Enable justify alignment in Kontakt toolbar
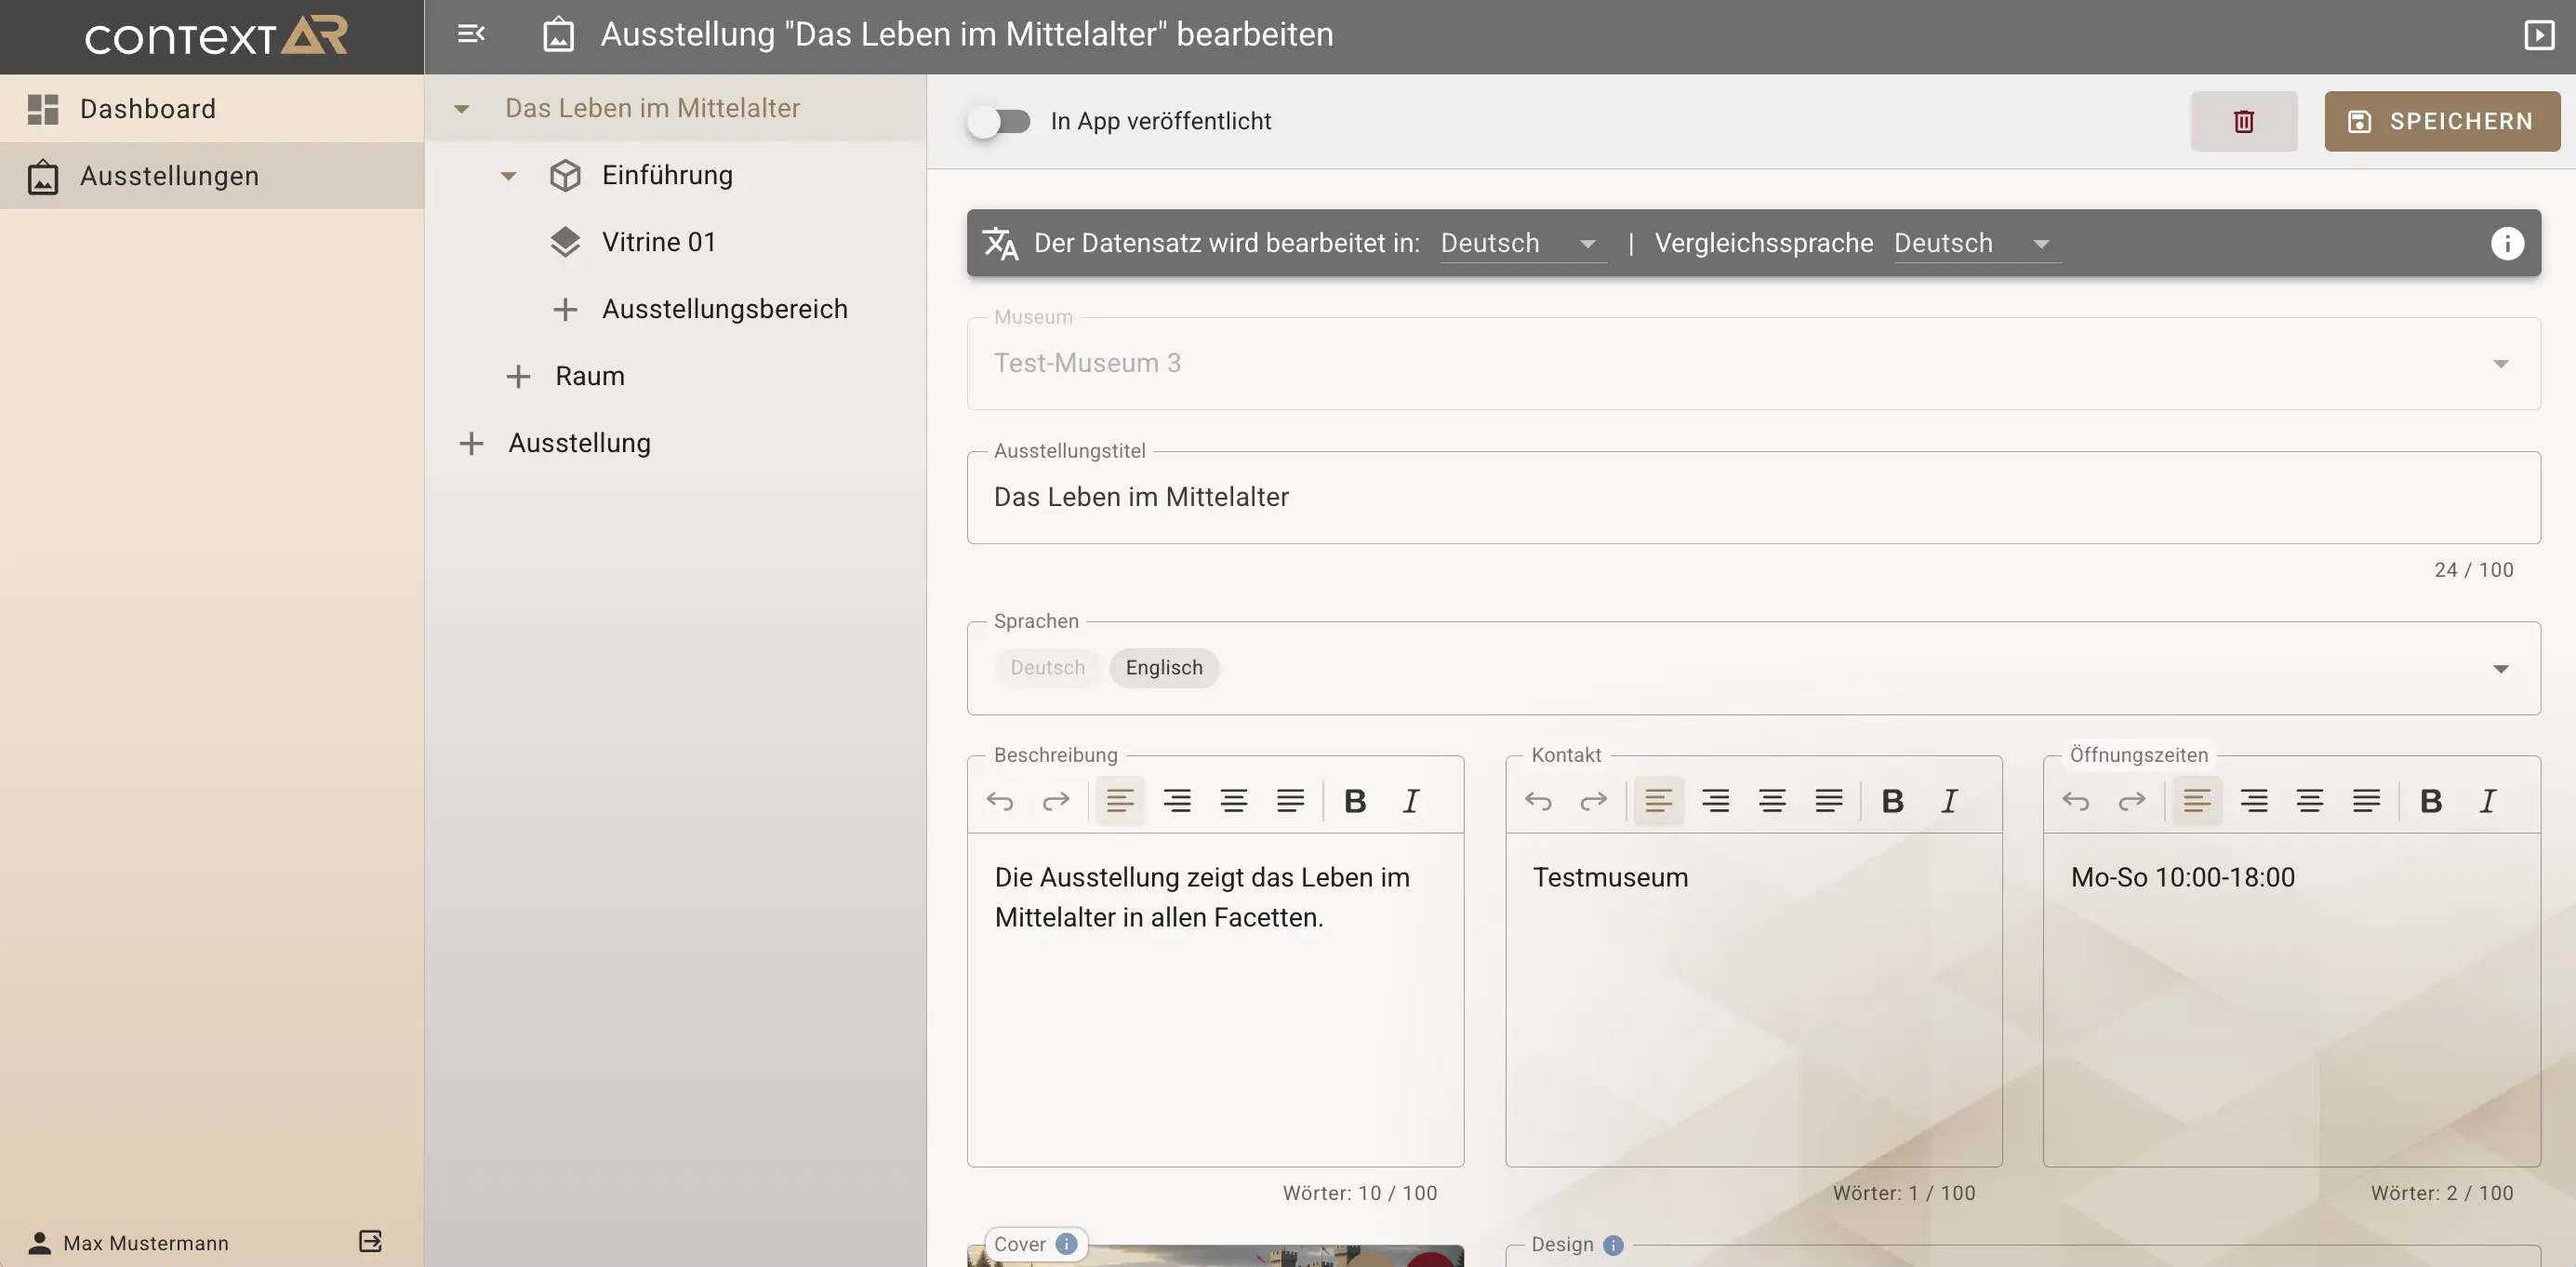The height and width of the screenshot is (1267, 2576). pos(1828,801)
